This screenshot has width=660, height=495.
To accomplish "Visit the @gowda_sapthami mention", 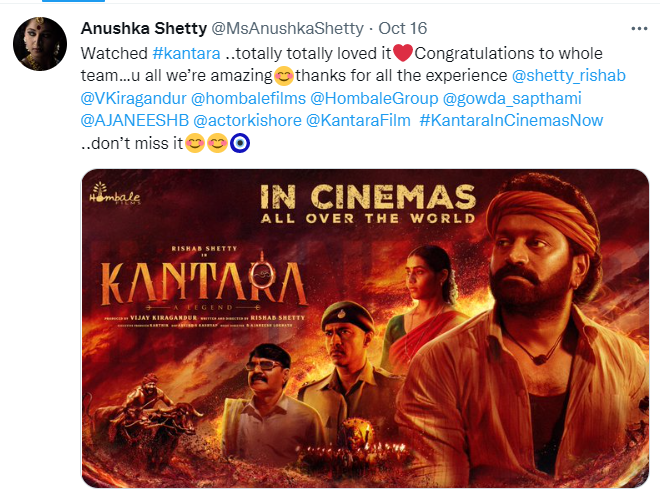I will (512, 98).
